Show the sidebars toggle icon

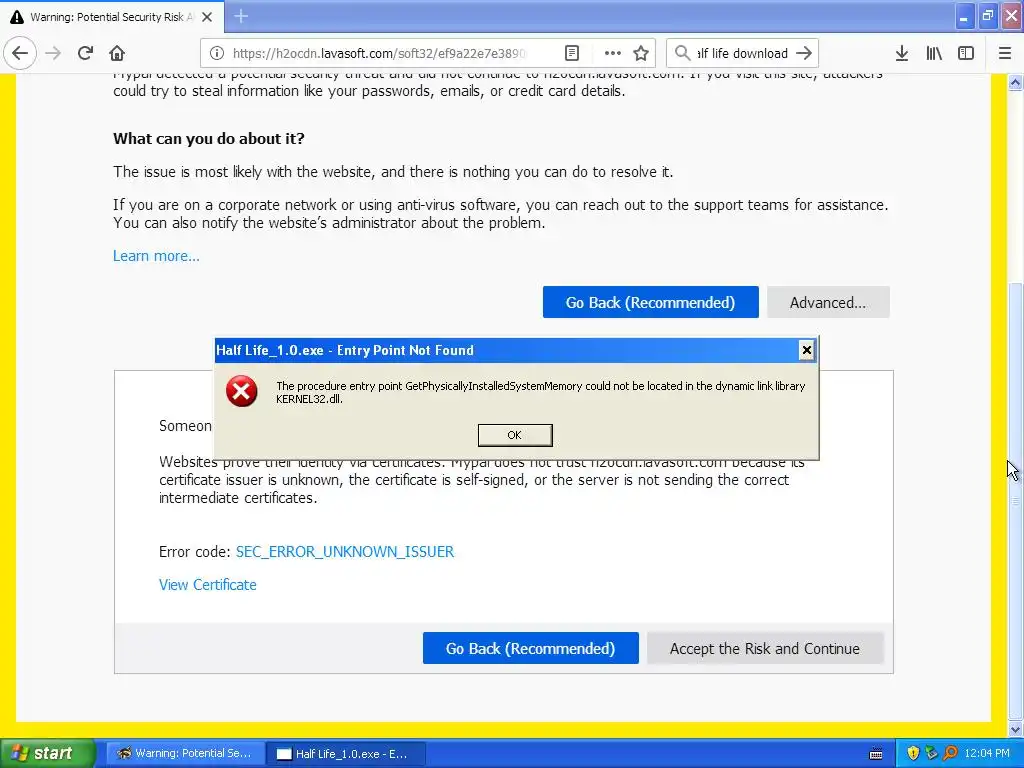click(x=966, y=54)
